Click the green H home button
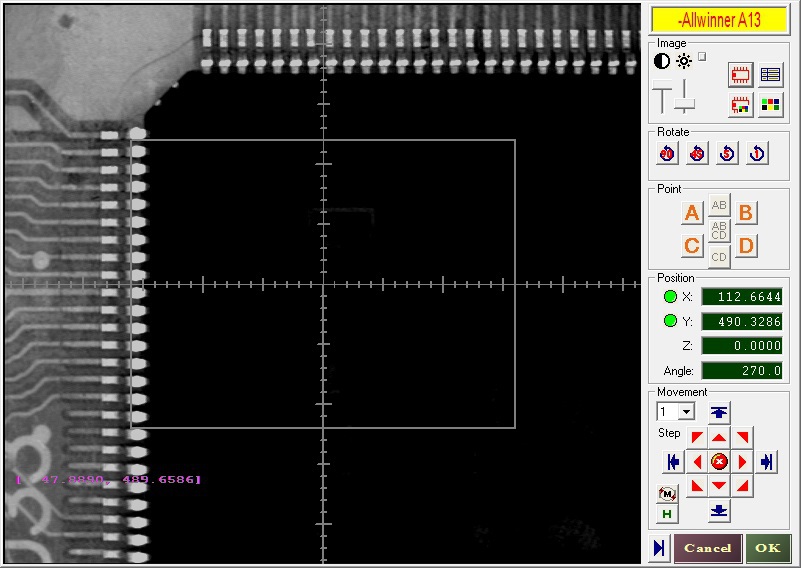This screenshot has height=568, width=801. coord(667,514)
